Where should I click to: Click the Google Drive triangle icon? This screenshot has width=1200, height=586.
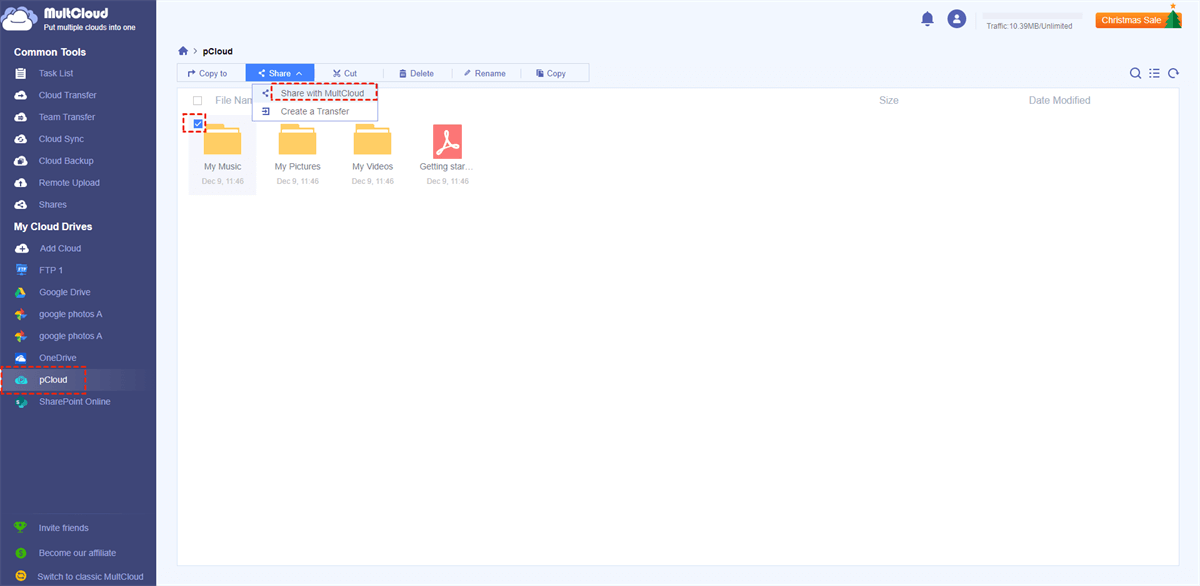(20, 293)
